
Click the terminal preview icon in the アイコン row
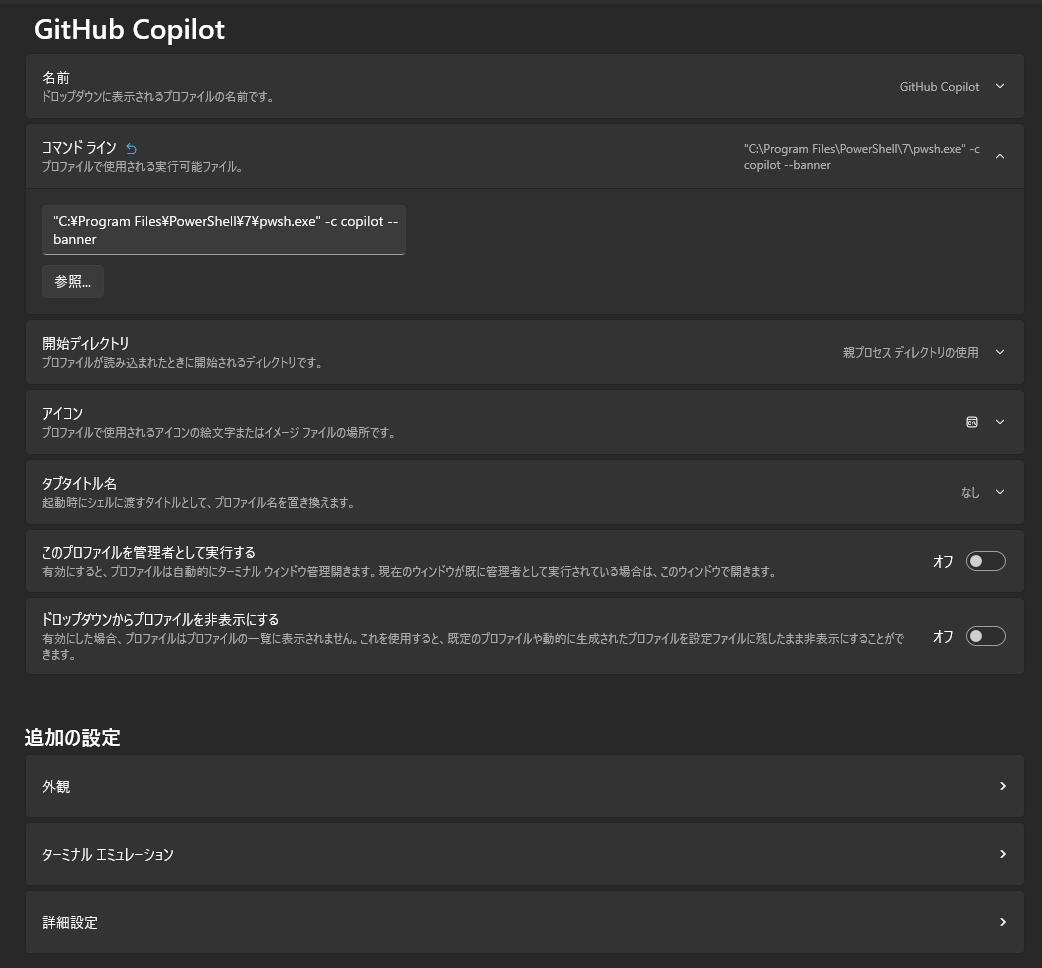971,421
